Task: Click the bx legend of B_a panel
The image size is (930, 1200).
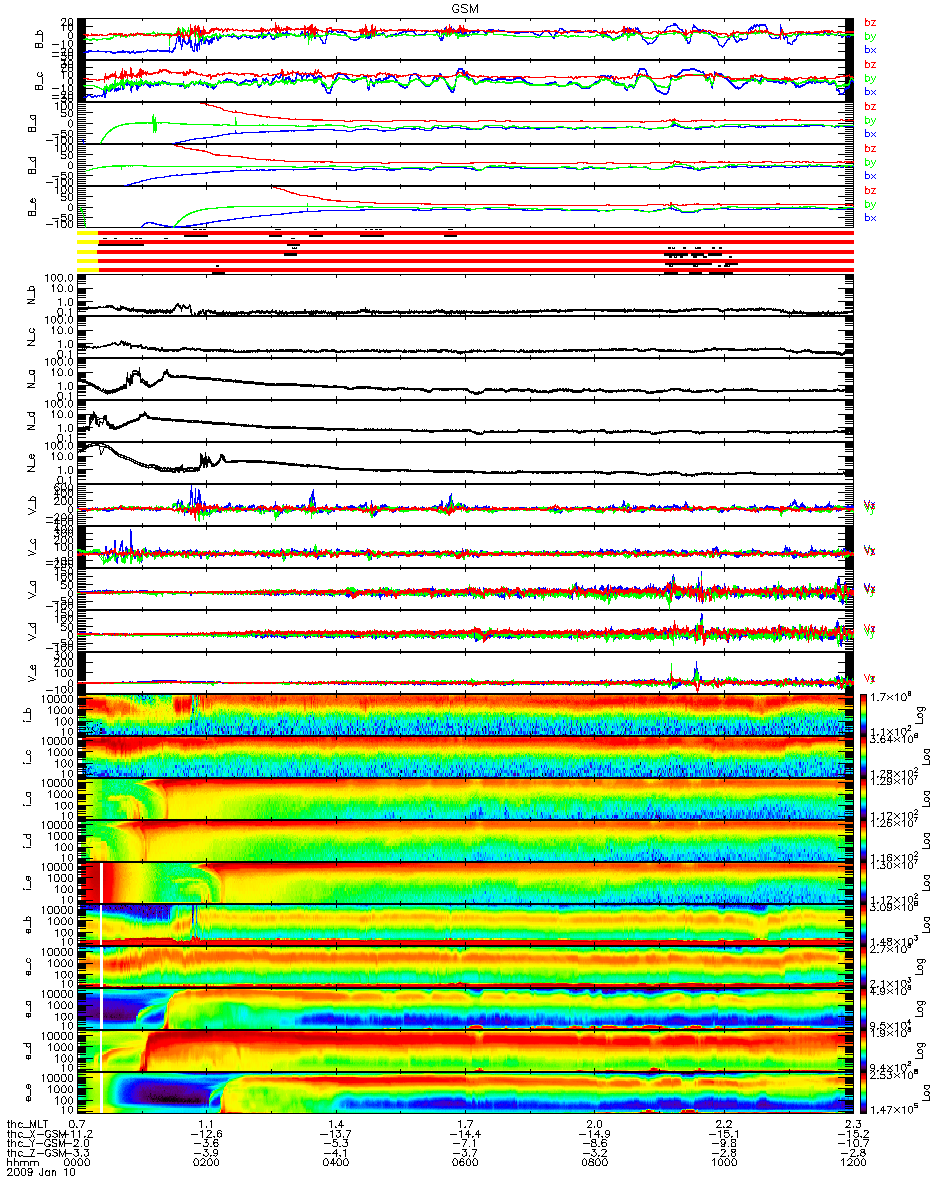Action: [869, 134]
